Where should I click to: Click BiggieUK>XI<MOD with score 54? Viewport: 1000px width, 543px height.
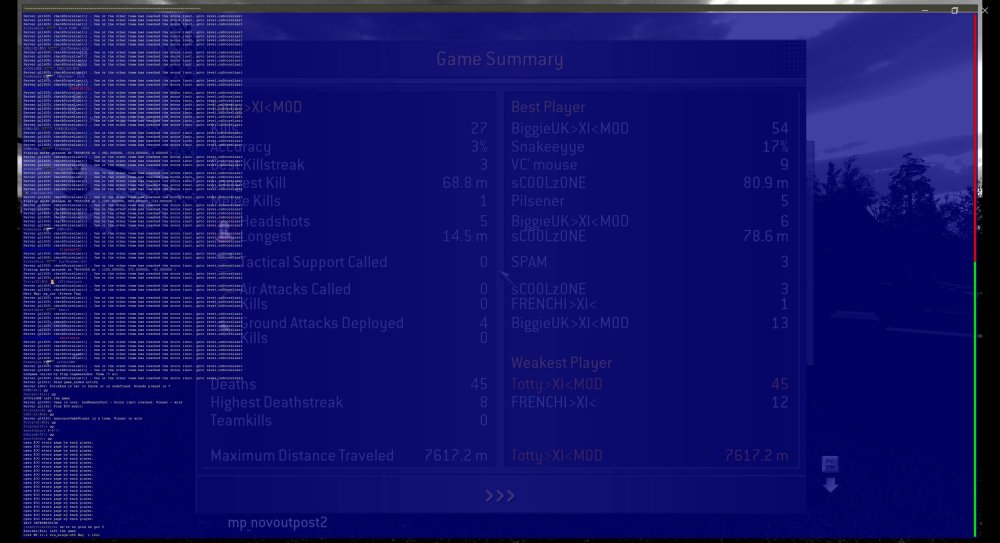point(570,129)
